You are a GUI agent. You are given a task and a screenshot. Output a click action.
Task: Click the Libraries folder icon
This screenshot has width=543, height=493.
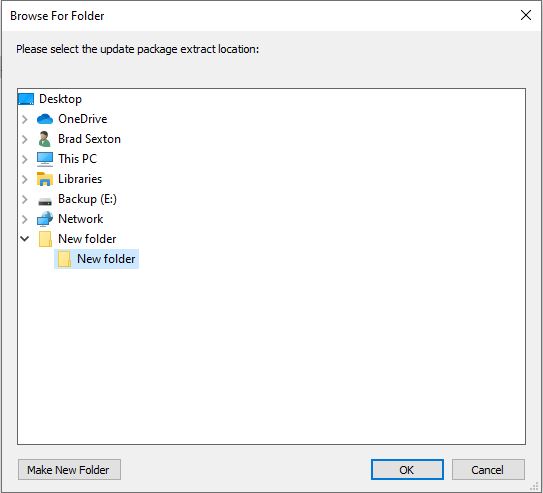click(45, 179)
